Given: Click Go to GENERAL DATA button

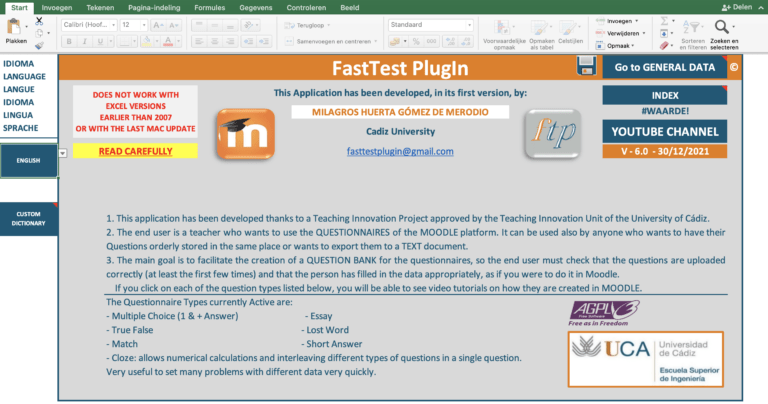Looking at the screenshot, I should coord(665,68).
